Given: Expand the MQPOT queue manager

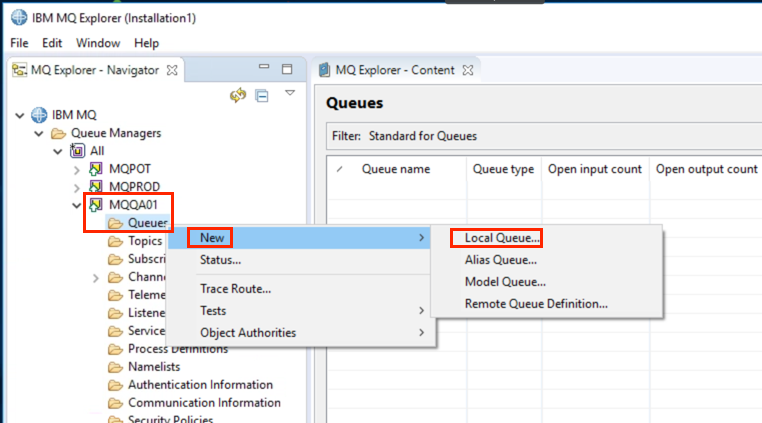Looking at the screenshot, I should click(77, 170).
